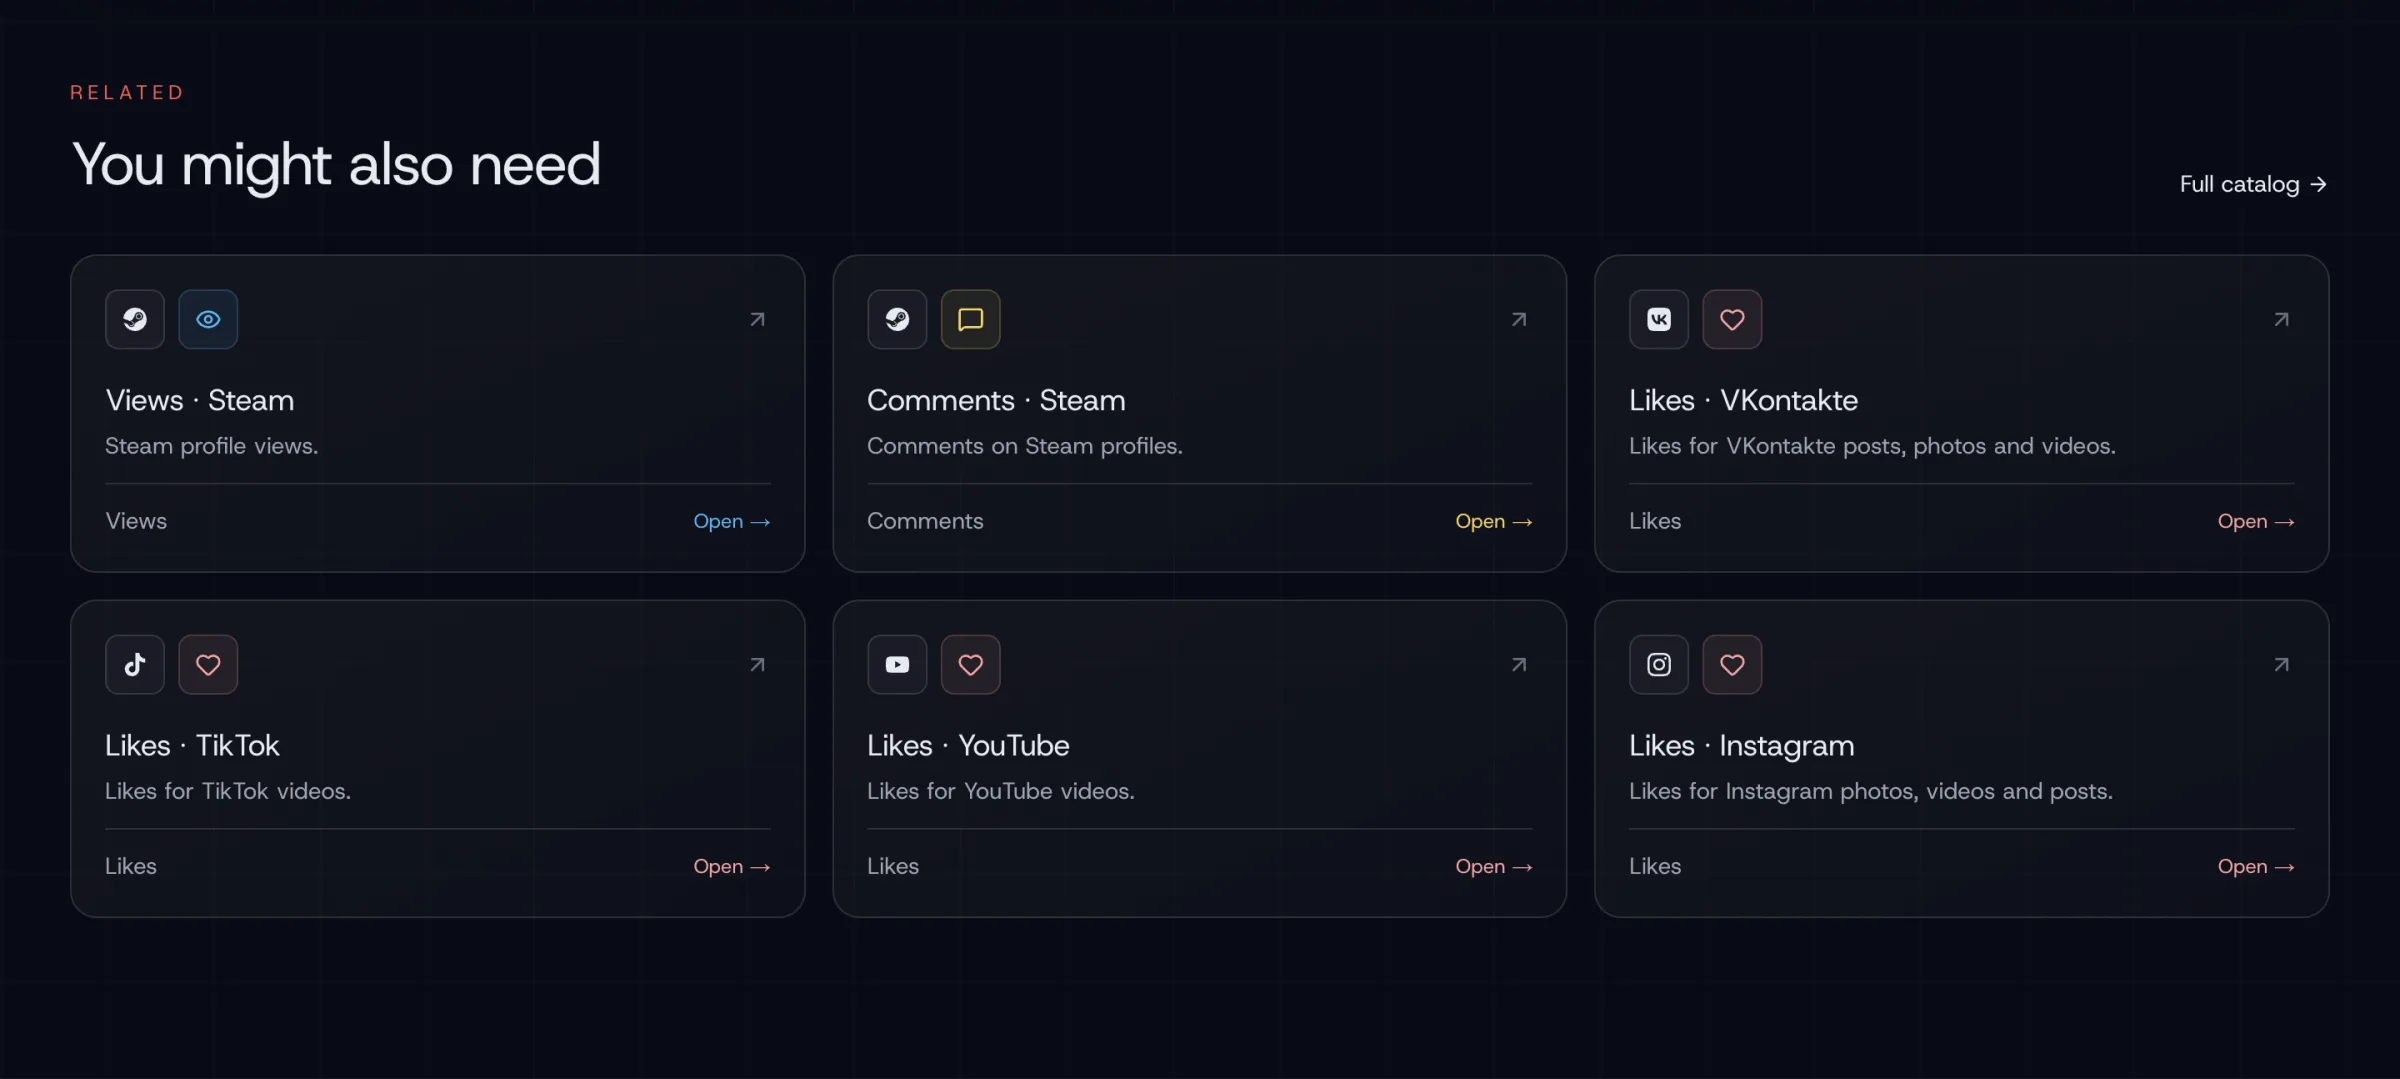Click the Instagram logo icon
Image resolution: width=2400 pixels, height=1079 pixels.
pyautogui.click(x=1658, y=665)
